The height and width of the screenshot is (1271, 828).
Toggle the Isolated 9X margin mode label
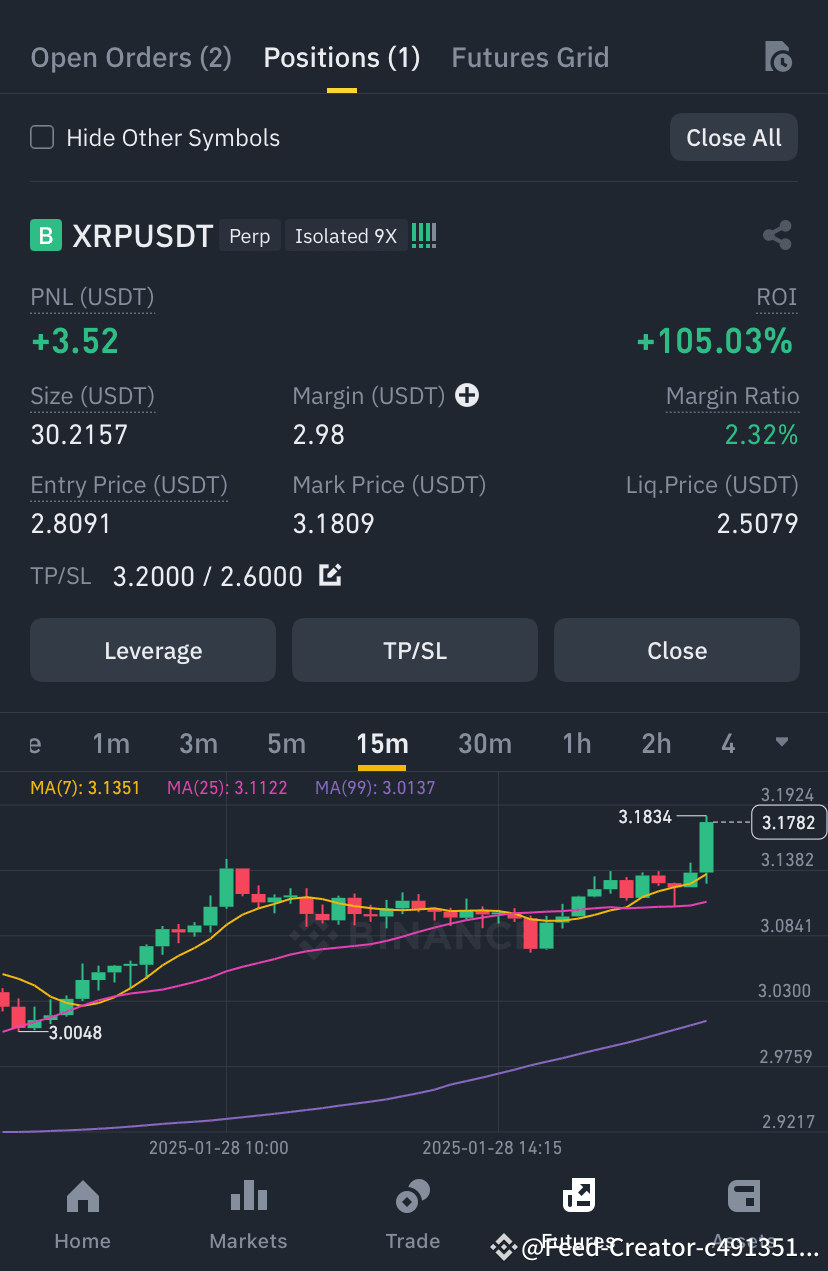coord(345,236)
